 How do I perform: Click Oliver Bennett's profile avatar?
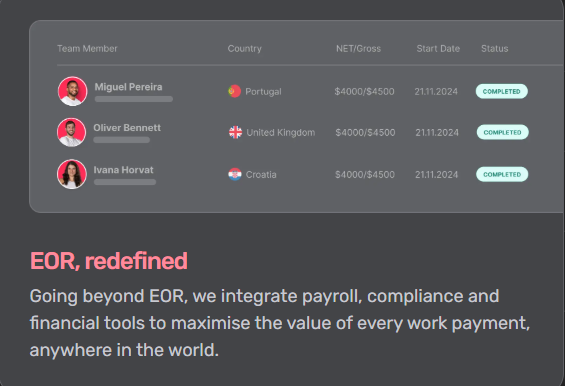[x=72, y=132]
